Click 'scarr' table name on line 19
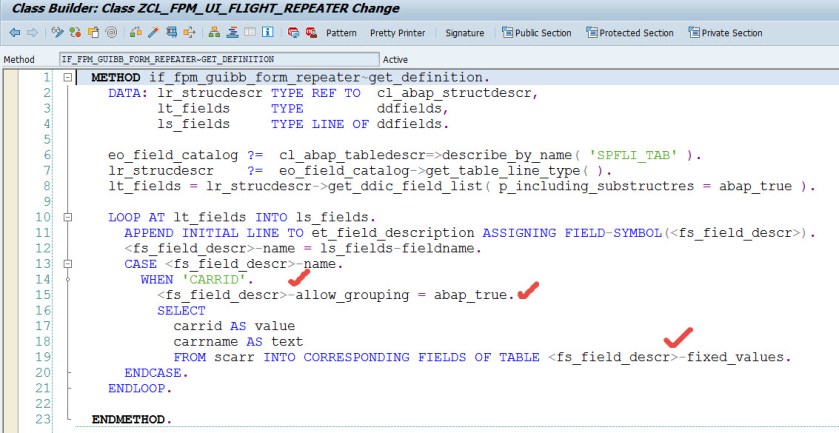 (234, 357)
